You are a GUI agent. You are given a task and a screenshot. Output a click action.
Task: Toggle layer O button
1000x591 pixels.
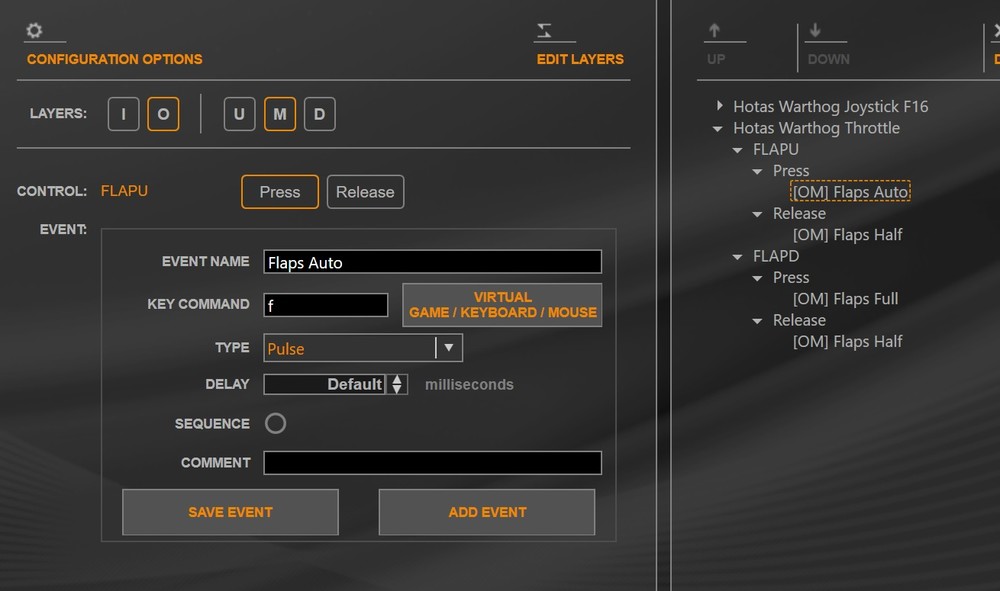click(163, 114)
